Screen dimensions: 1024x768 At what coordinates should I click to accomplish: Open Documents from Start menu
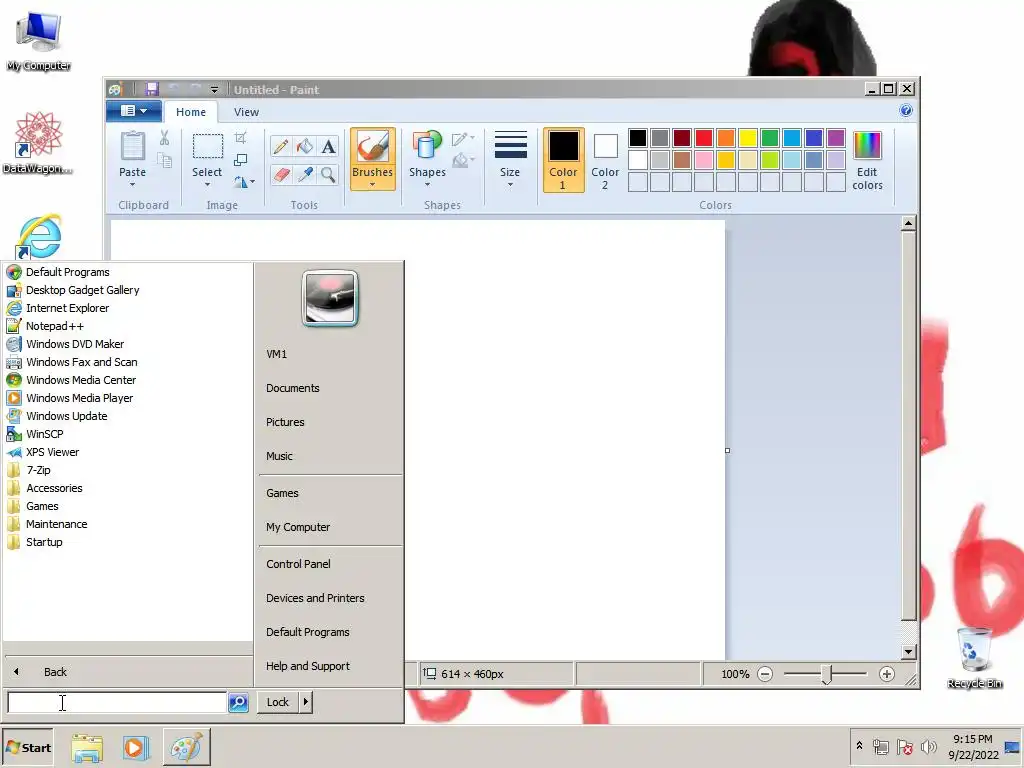click(x=293, y=388)
